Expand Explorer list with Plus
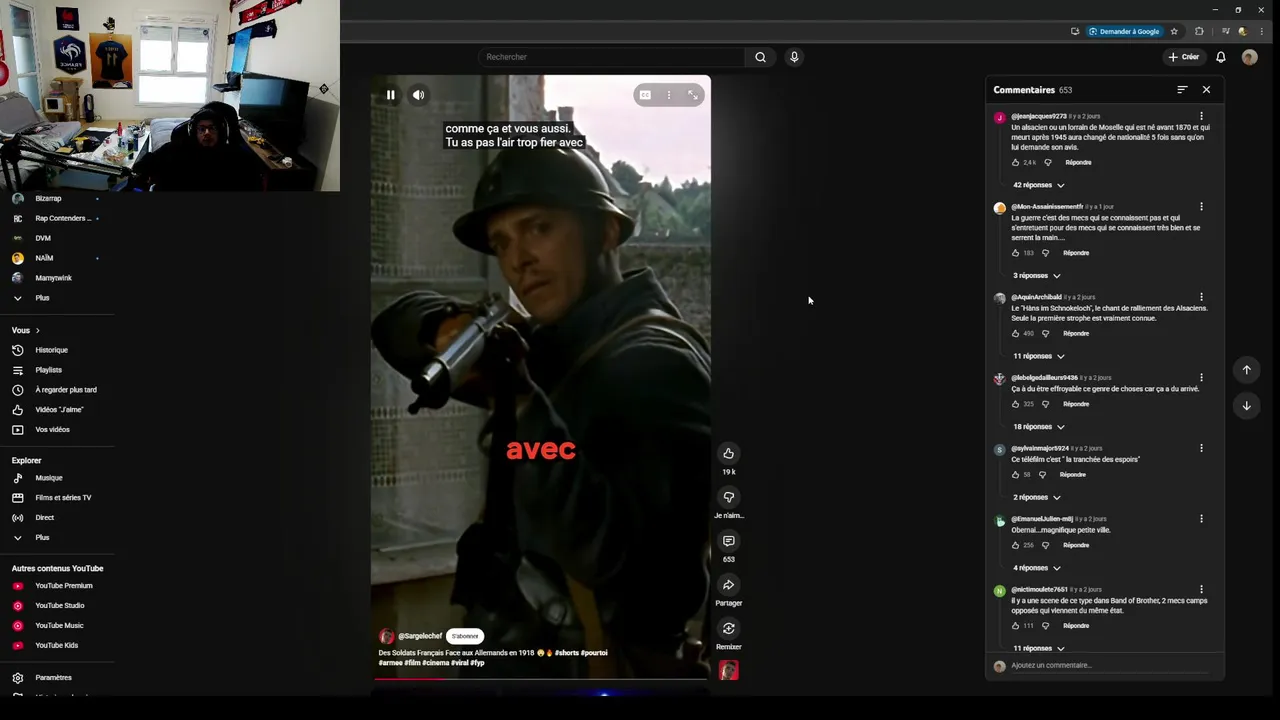Viewport: 1280px width, 720px height. coord(42,538)
